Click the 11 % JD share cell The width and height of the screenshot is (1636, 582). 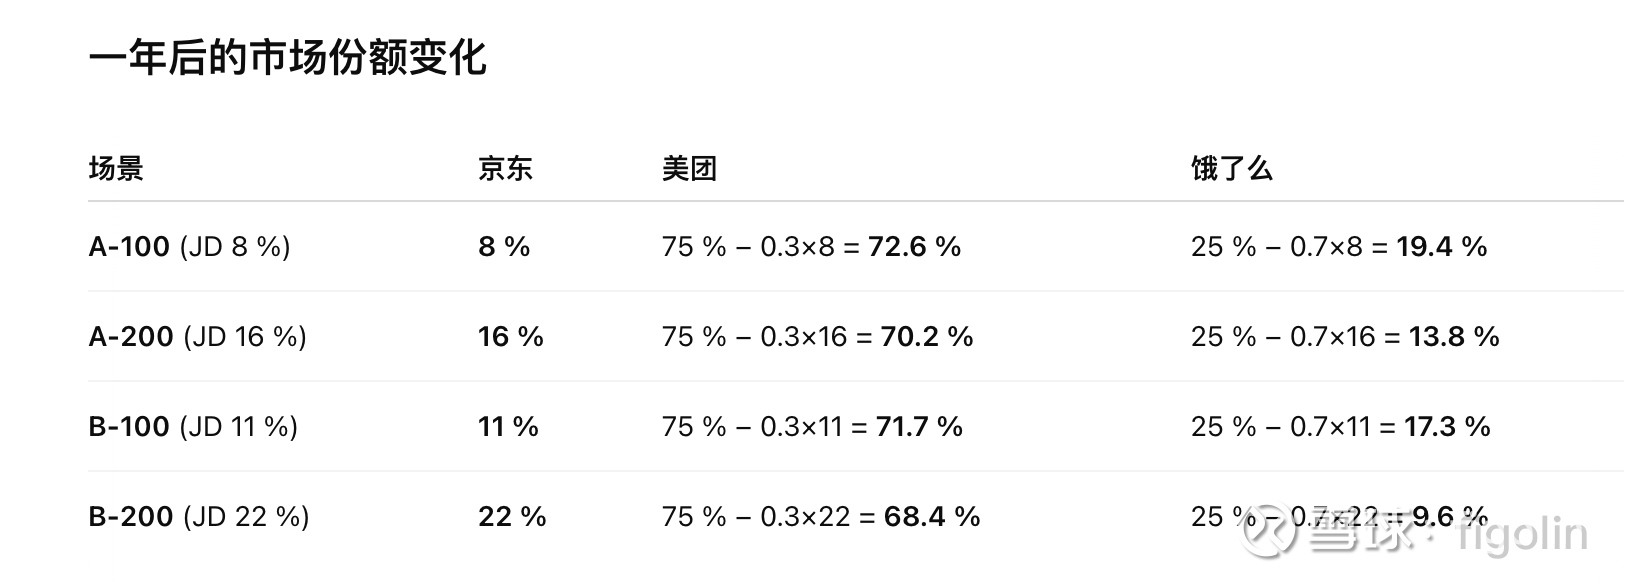point(508,426)
